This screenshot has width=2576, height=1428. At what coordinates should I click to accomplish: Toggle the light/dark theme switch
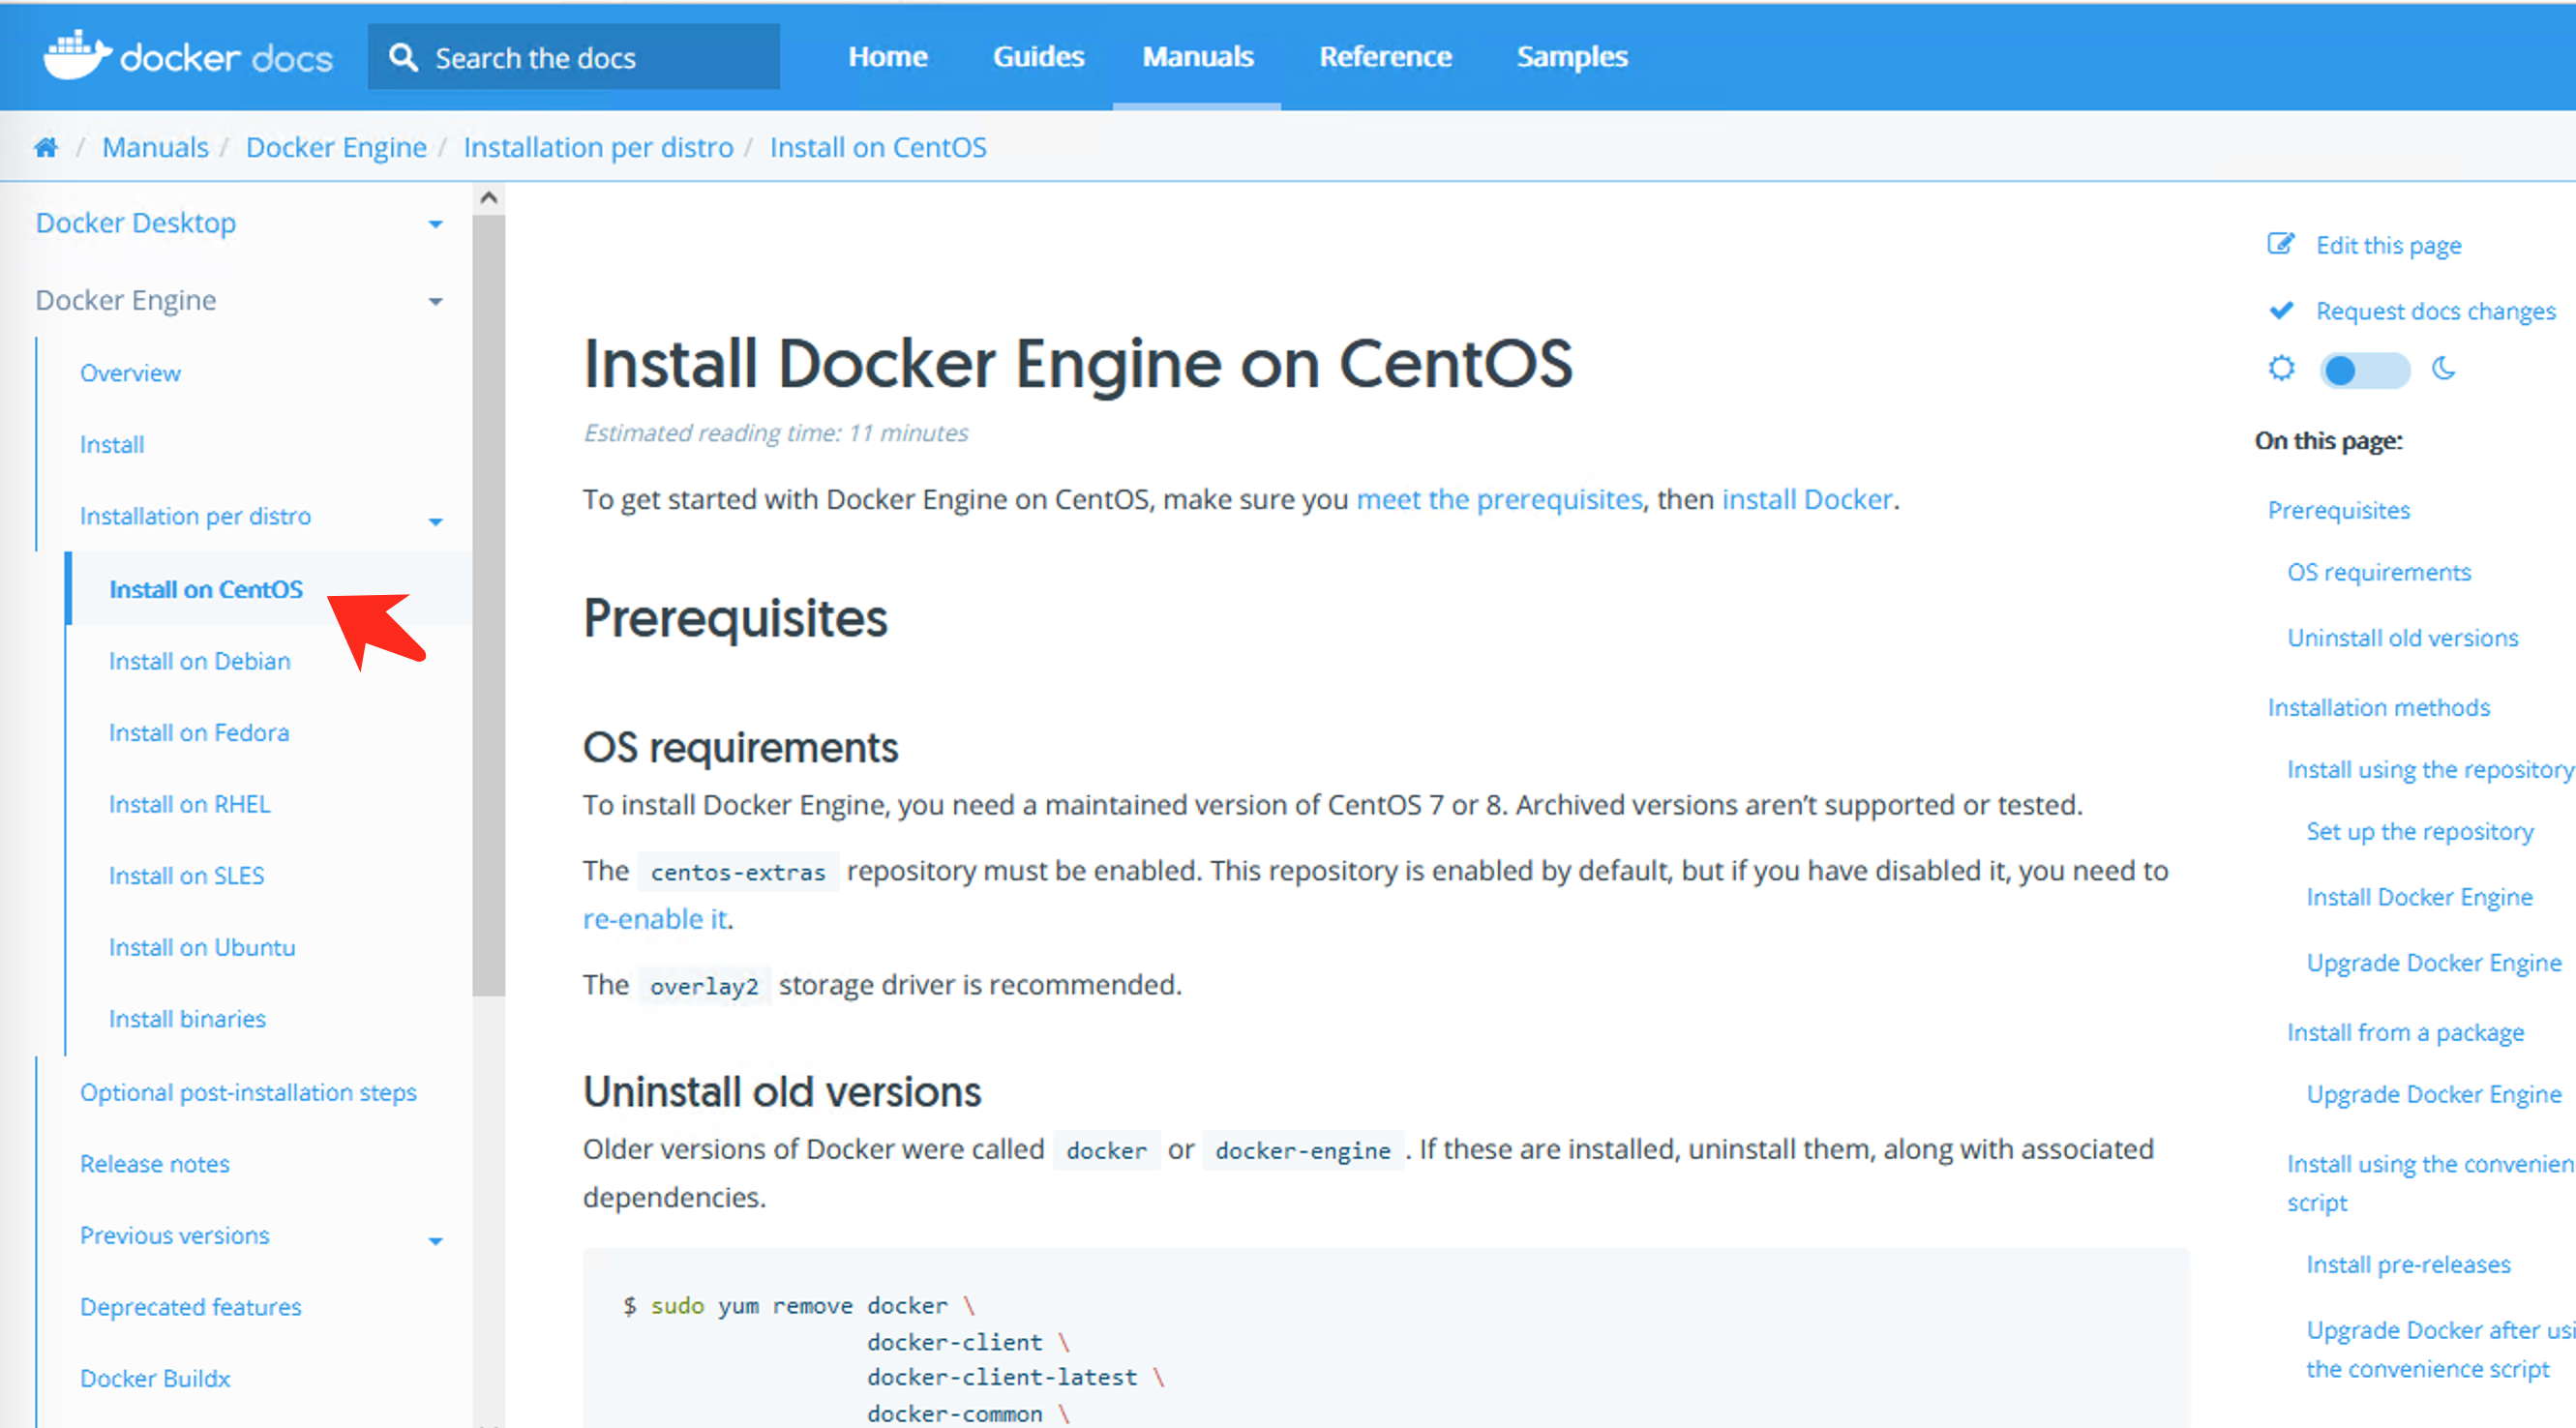tap(2364, 370)
